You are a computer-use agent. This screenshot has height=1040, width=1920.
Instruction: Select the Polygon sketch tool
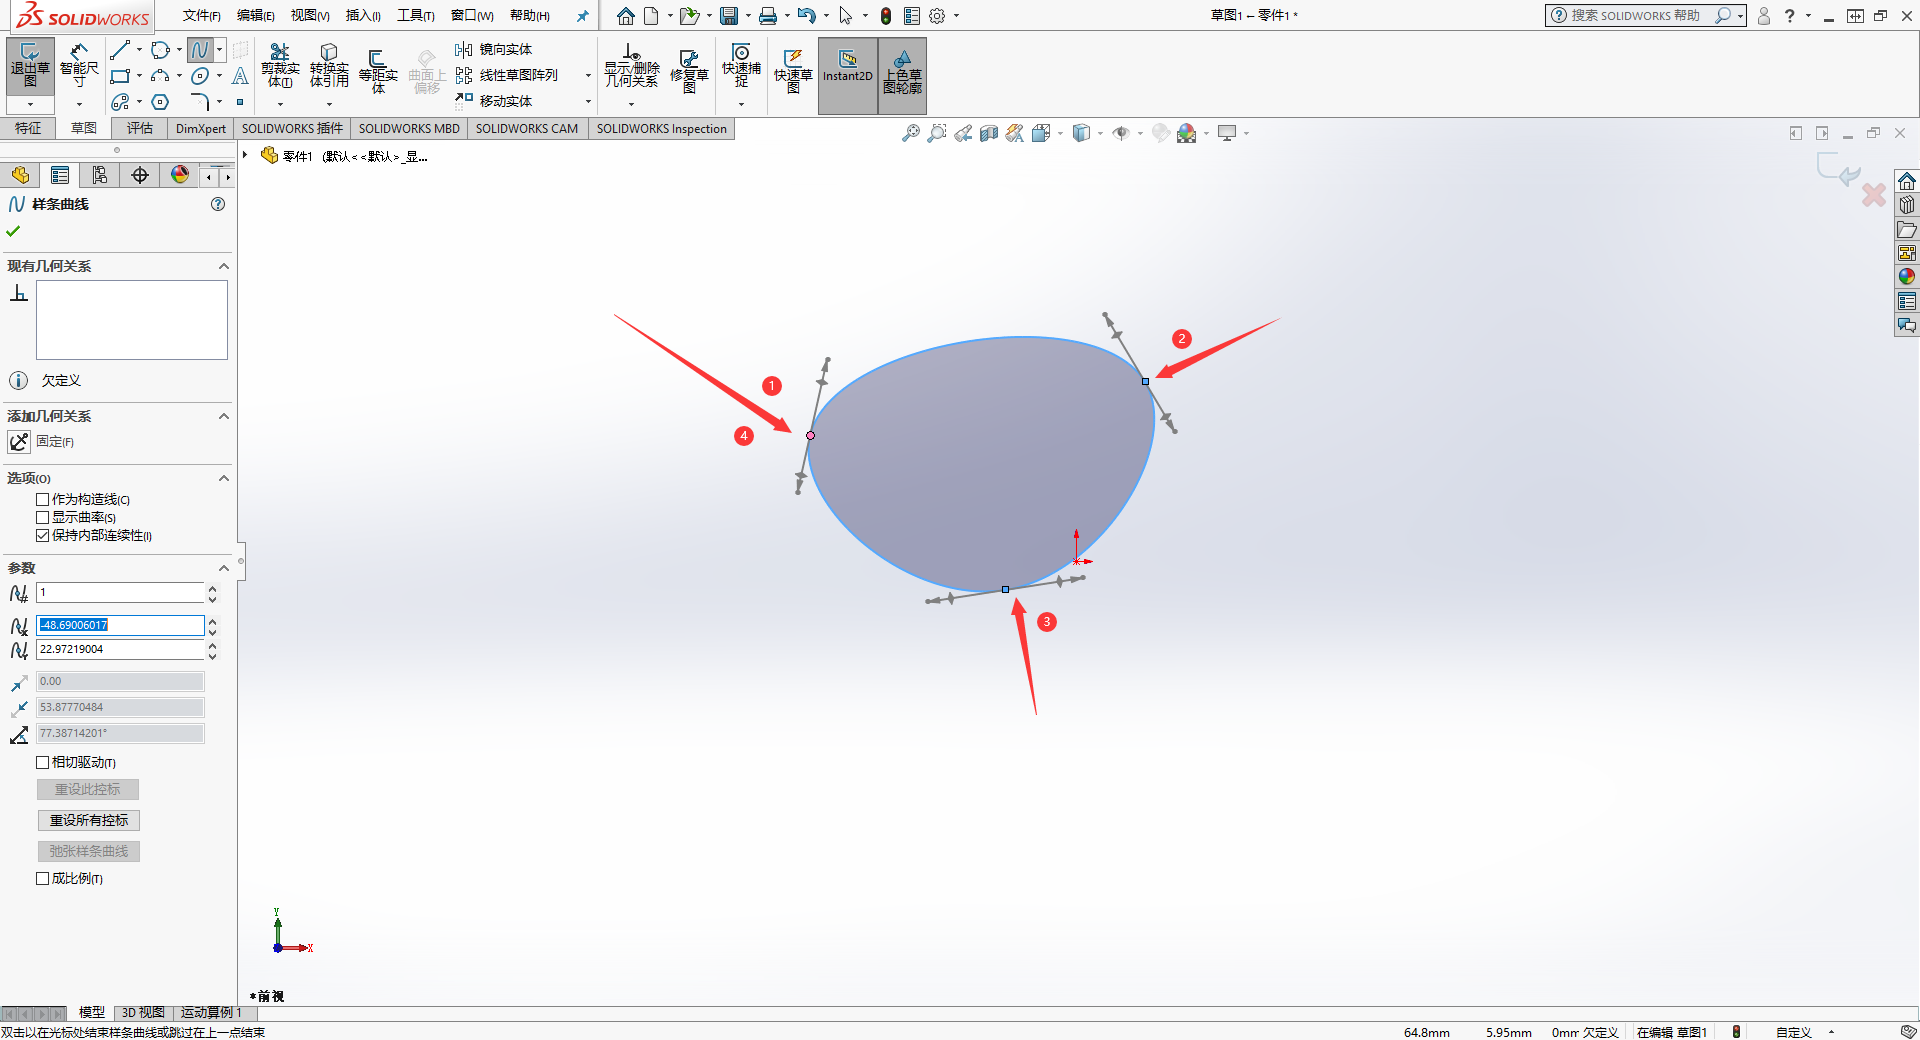160,102
